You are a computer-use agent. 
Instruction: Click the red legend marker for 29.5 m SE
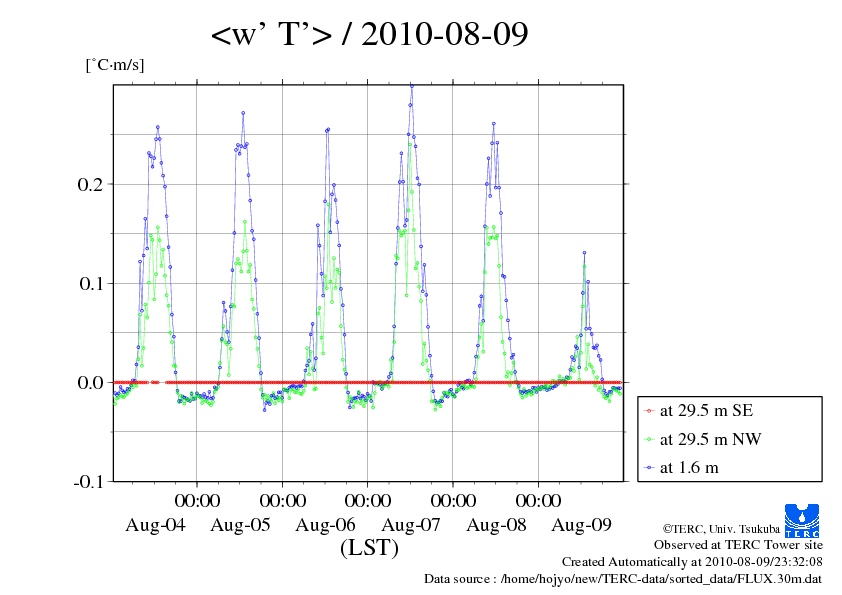pyautogui.click(x=649, y=411)
